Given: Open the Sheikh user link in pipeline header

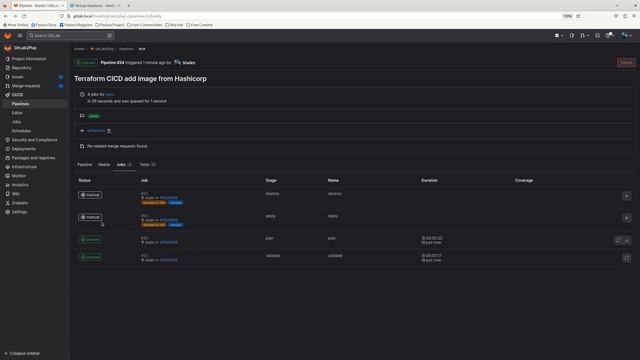Looking at the screenshot, I should click(189, 63).
